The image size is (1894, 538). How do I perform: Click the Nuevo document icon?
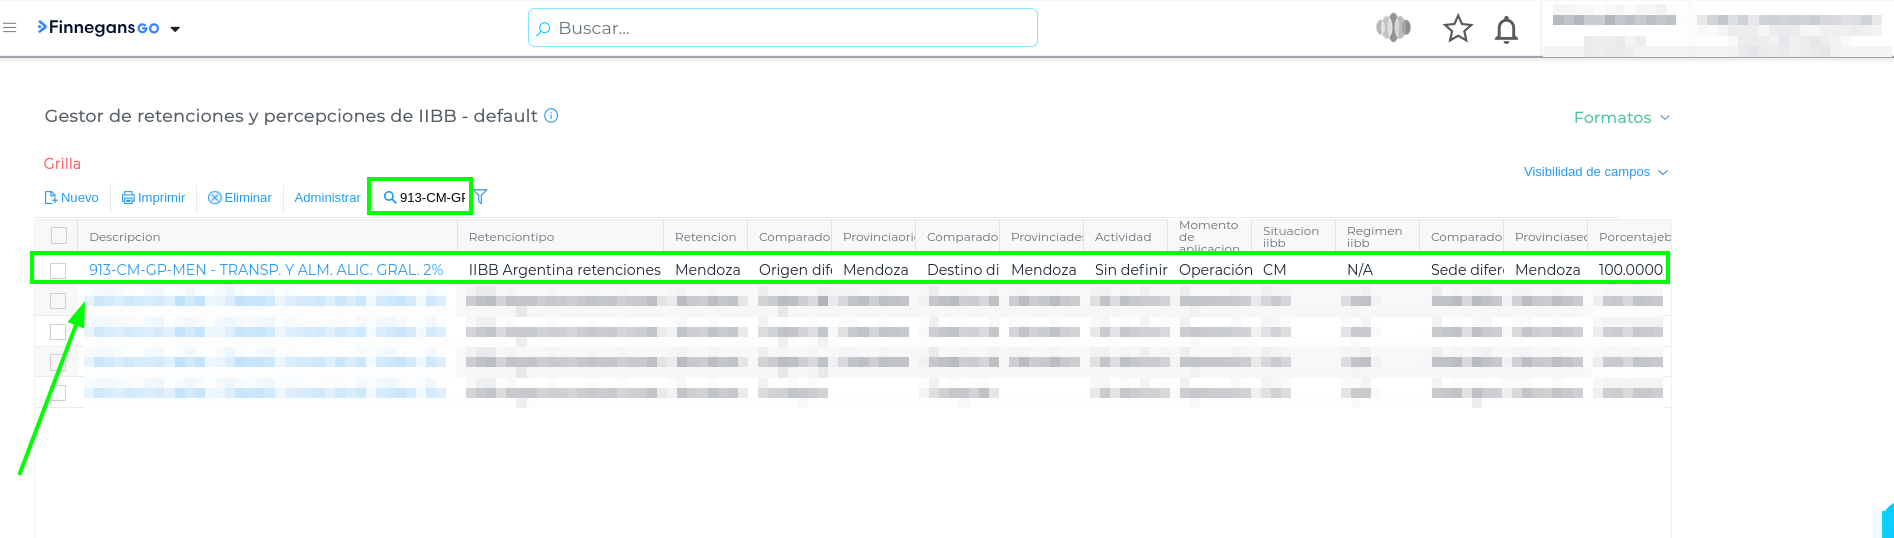(x=51, y=198)
